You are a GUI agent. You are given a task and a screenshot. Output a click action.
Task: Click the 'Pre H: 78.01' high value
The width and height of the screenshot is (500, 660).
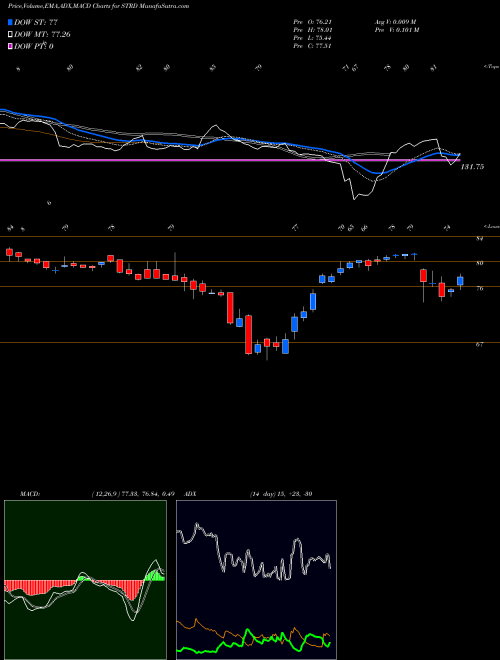tap(311, 30)
